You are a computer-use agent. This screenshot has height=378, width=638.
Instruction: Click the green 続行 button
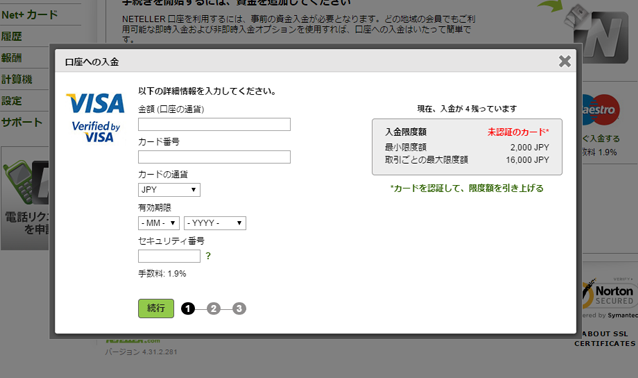[x=156, y=308]
